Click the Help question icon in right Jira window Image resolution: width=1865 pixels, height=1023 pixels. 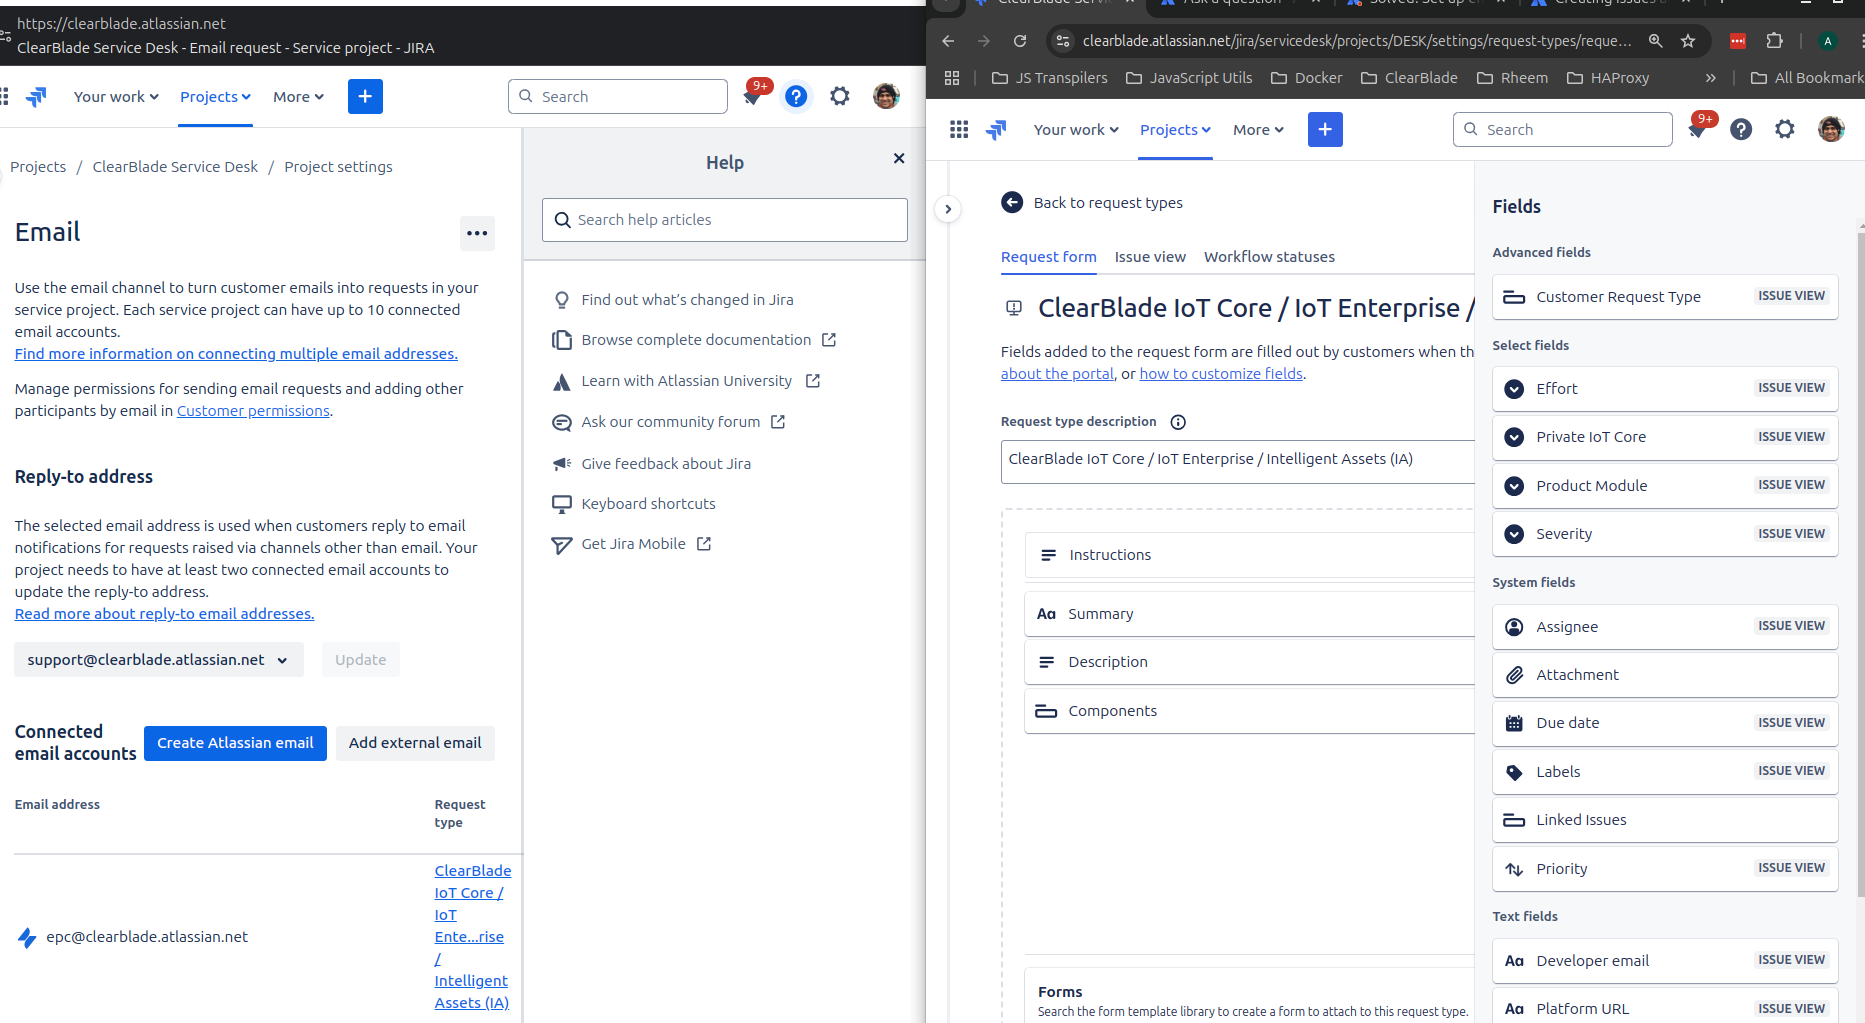[x=1741, y=129]
